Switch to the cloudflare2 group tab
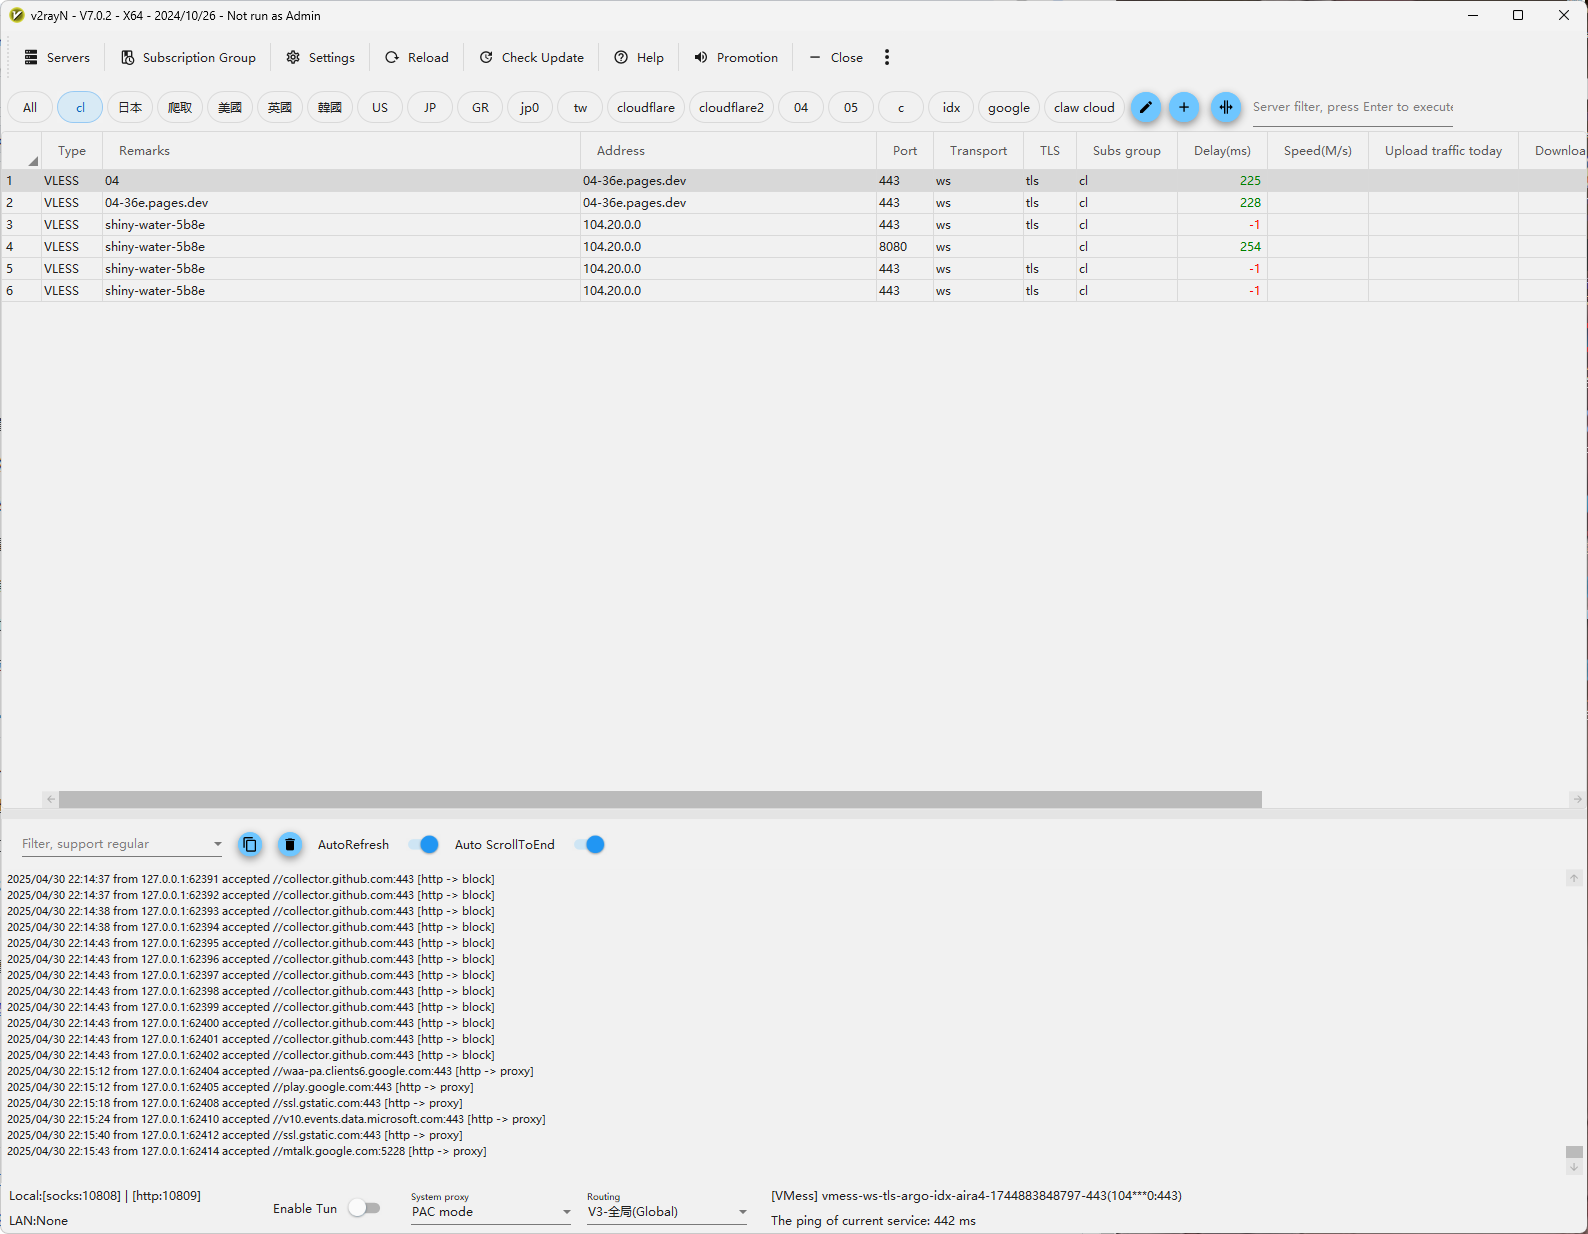The height and width of the screenshot is (1234, 1588). (x=731, y=108)
